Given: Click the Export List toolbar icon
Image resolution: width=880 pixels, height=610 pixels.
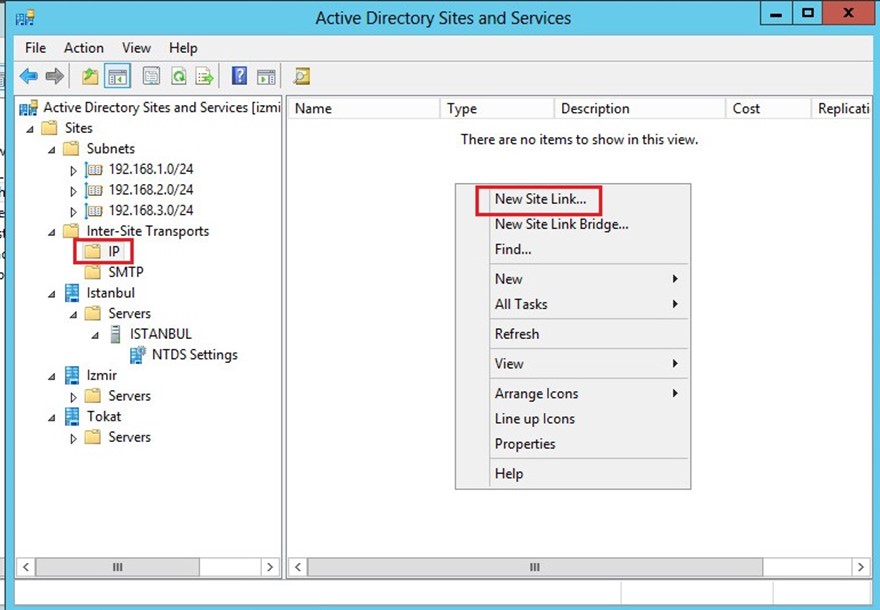Looking at the screenshot, I should (x=204, y=76).
